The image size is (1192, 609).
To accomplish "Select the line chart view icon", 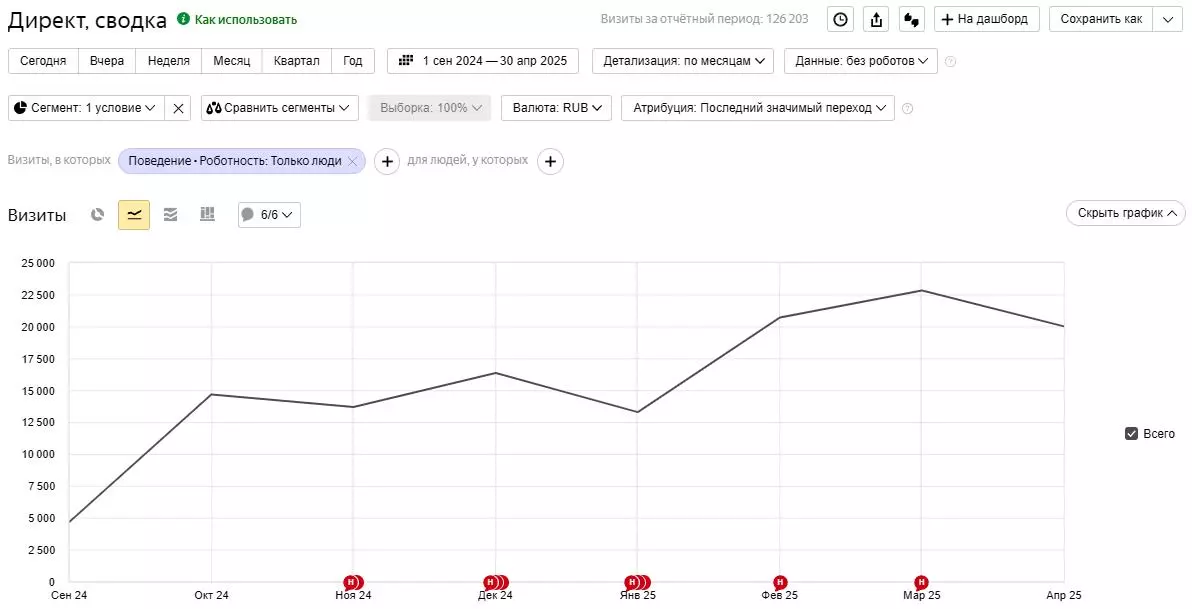I will pos(134,214).
